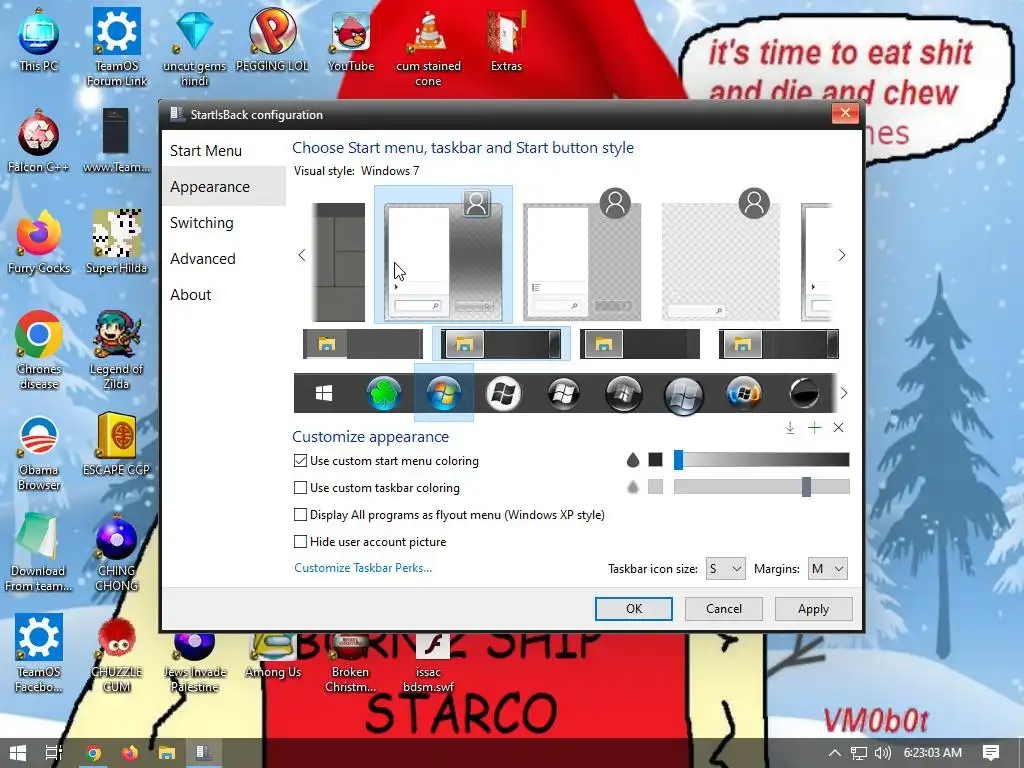Open the Taskbar icon size dropdown
The width and height of the screenshot is (1024, 768).
725,569
